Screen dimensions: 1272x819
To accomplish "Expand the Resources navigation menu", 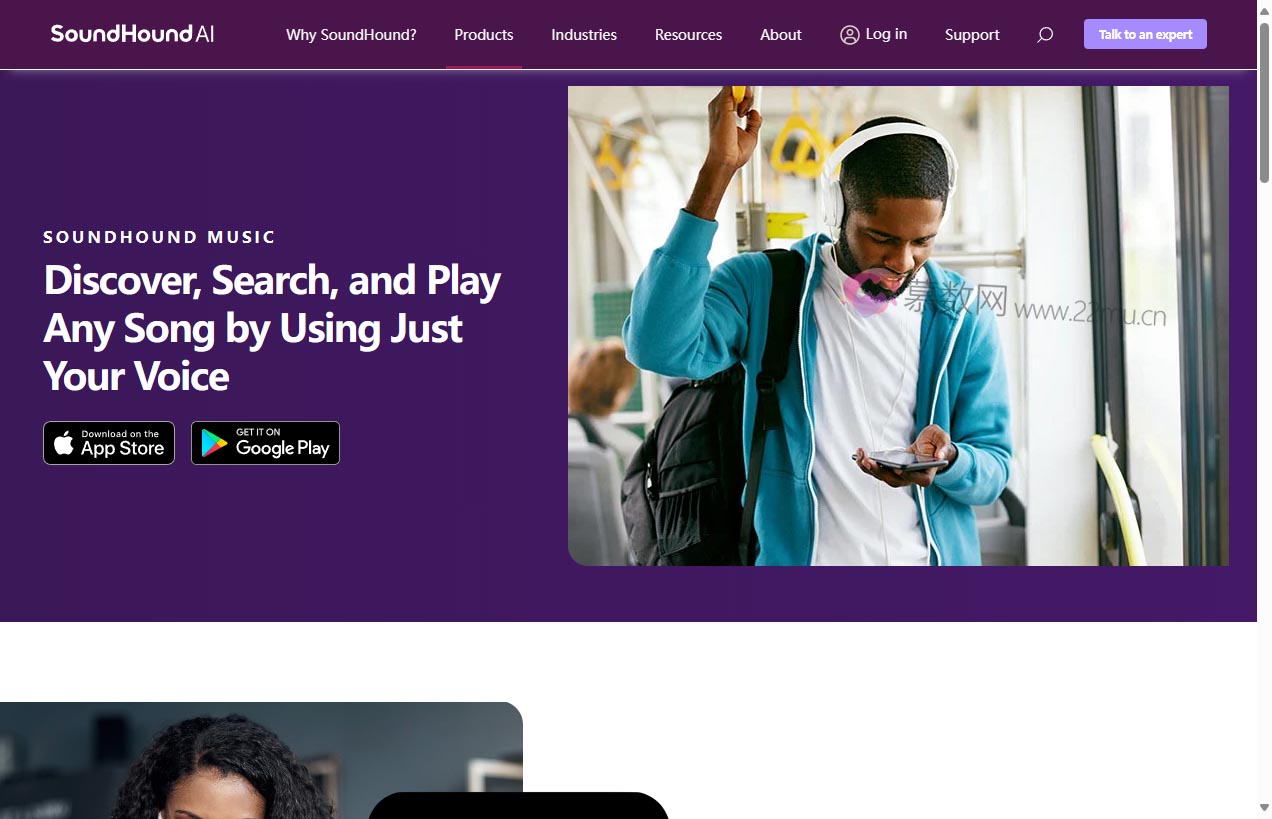I will [x=688, y=35].
